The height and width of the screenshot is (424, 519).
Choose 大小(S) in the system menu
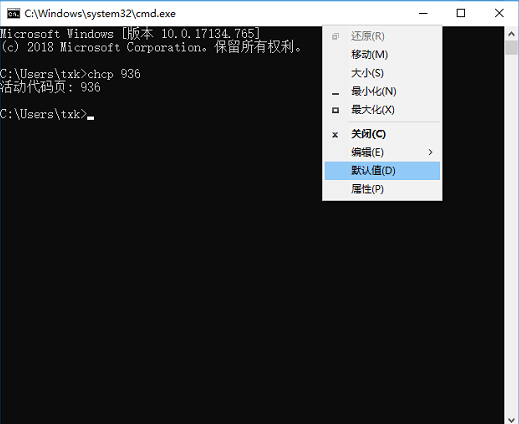coord(382,73)
